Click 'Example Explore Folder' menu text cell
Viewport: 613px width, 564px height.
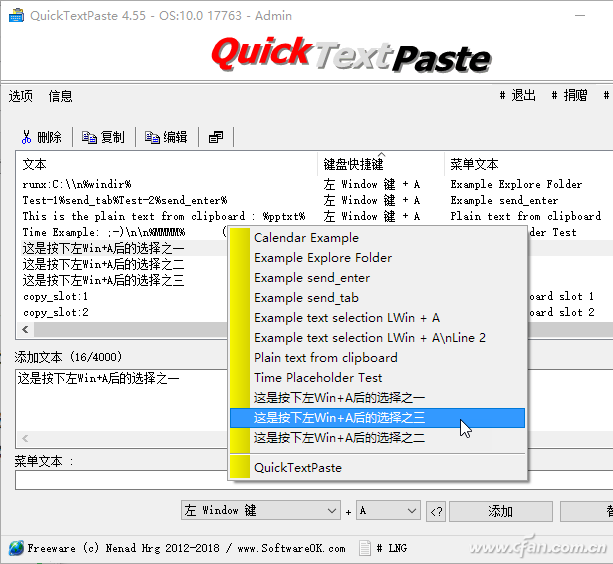(516, 184)
